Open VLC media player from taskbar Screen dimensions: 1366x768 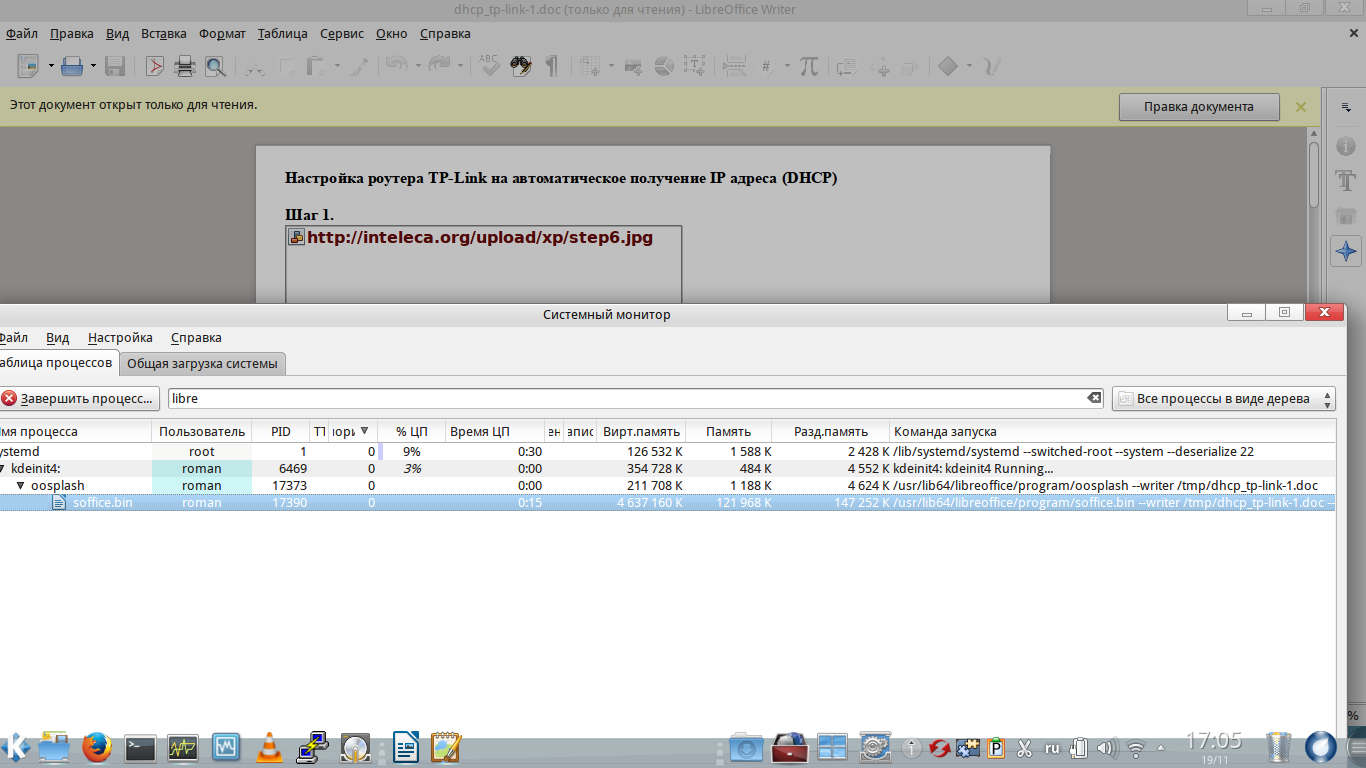[268, 747]
